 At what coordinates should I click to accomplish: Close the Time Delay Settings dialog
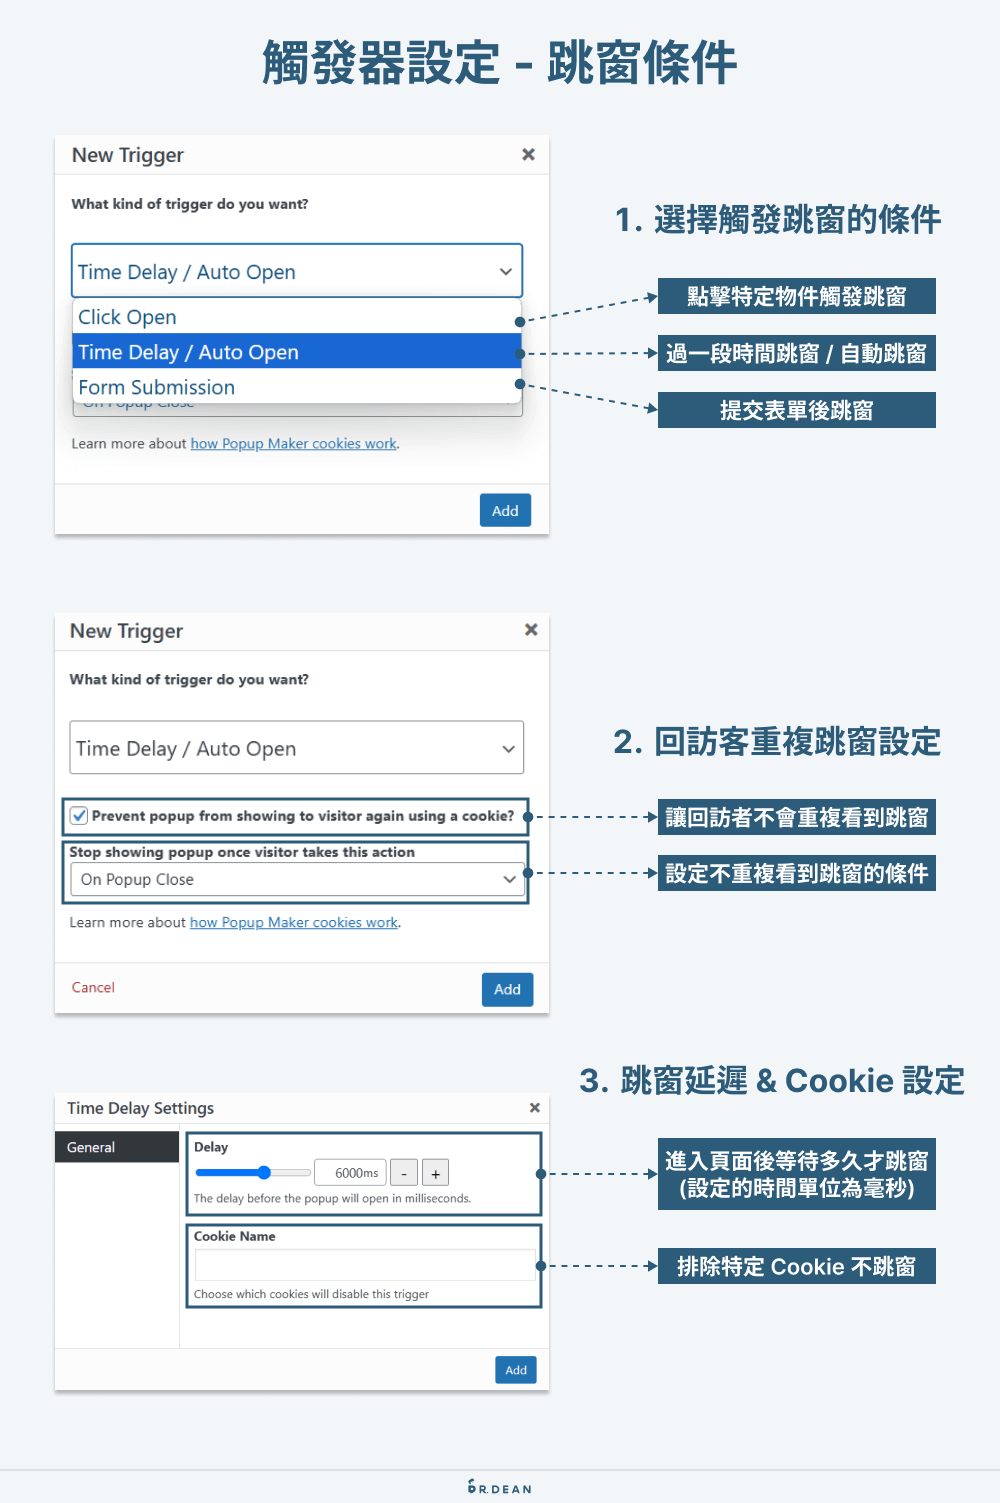point(534,1108)
